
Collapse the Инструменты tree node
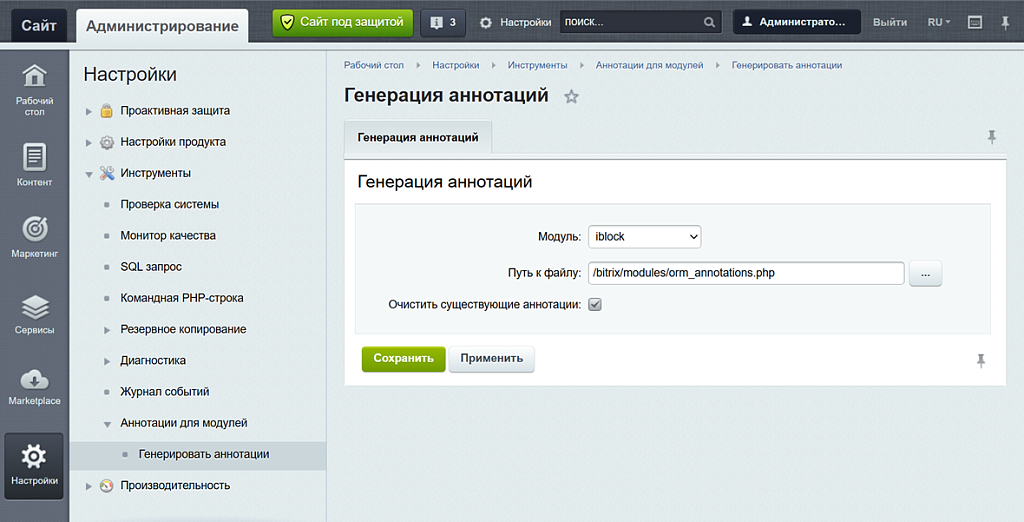coord(89,174)
